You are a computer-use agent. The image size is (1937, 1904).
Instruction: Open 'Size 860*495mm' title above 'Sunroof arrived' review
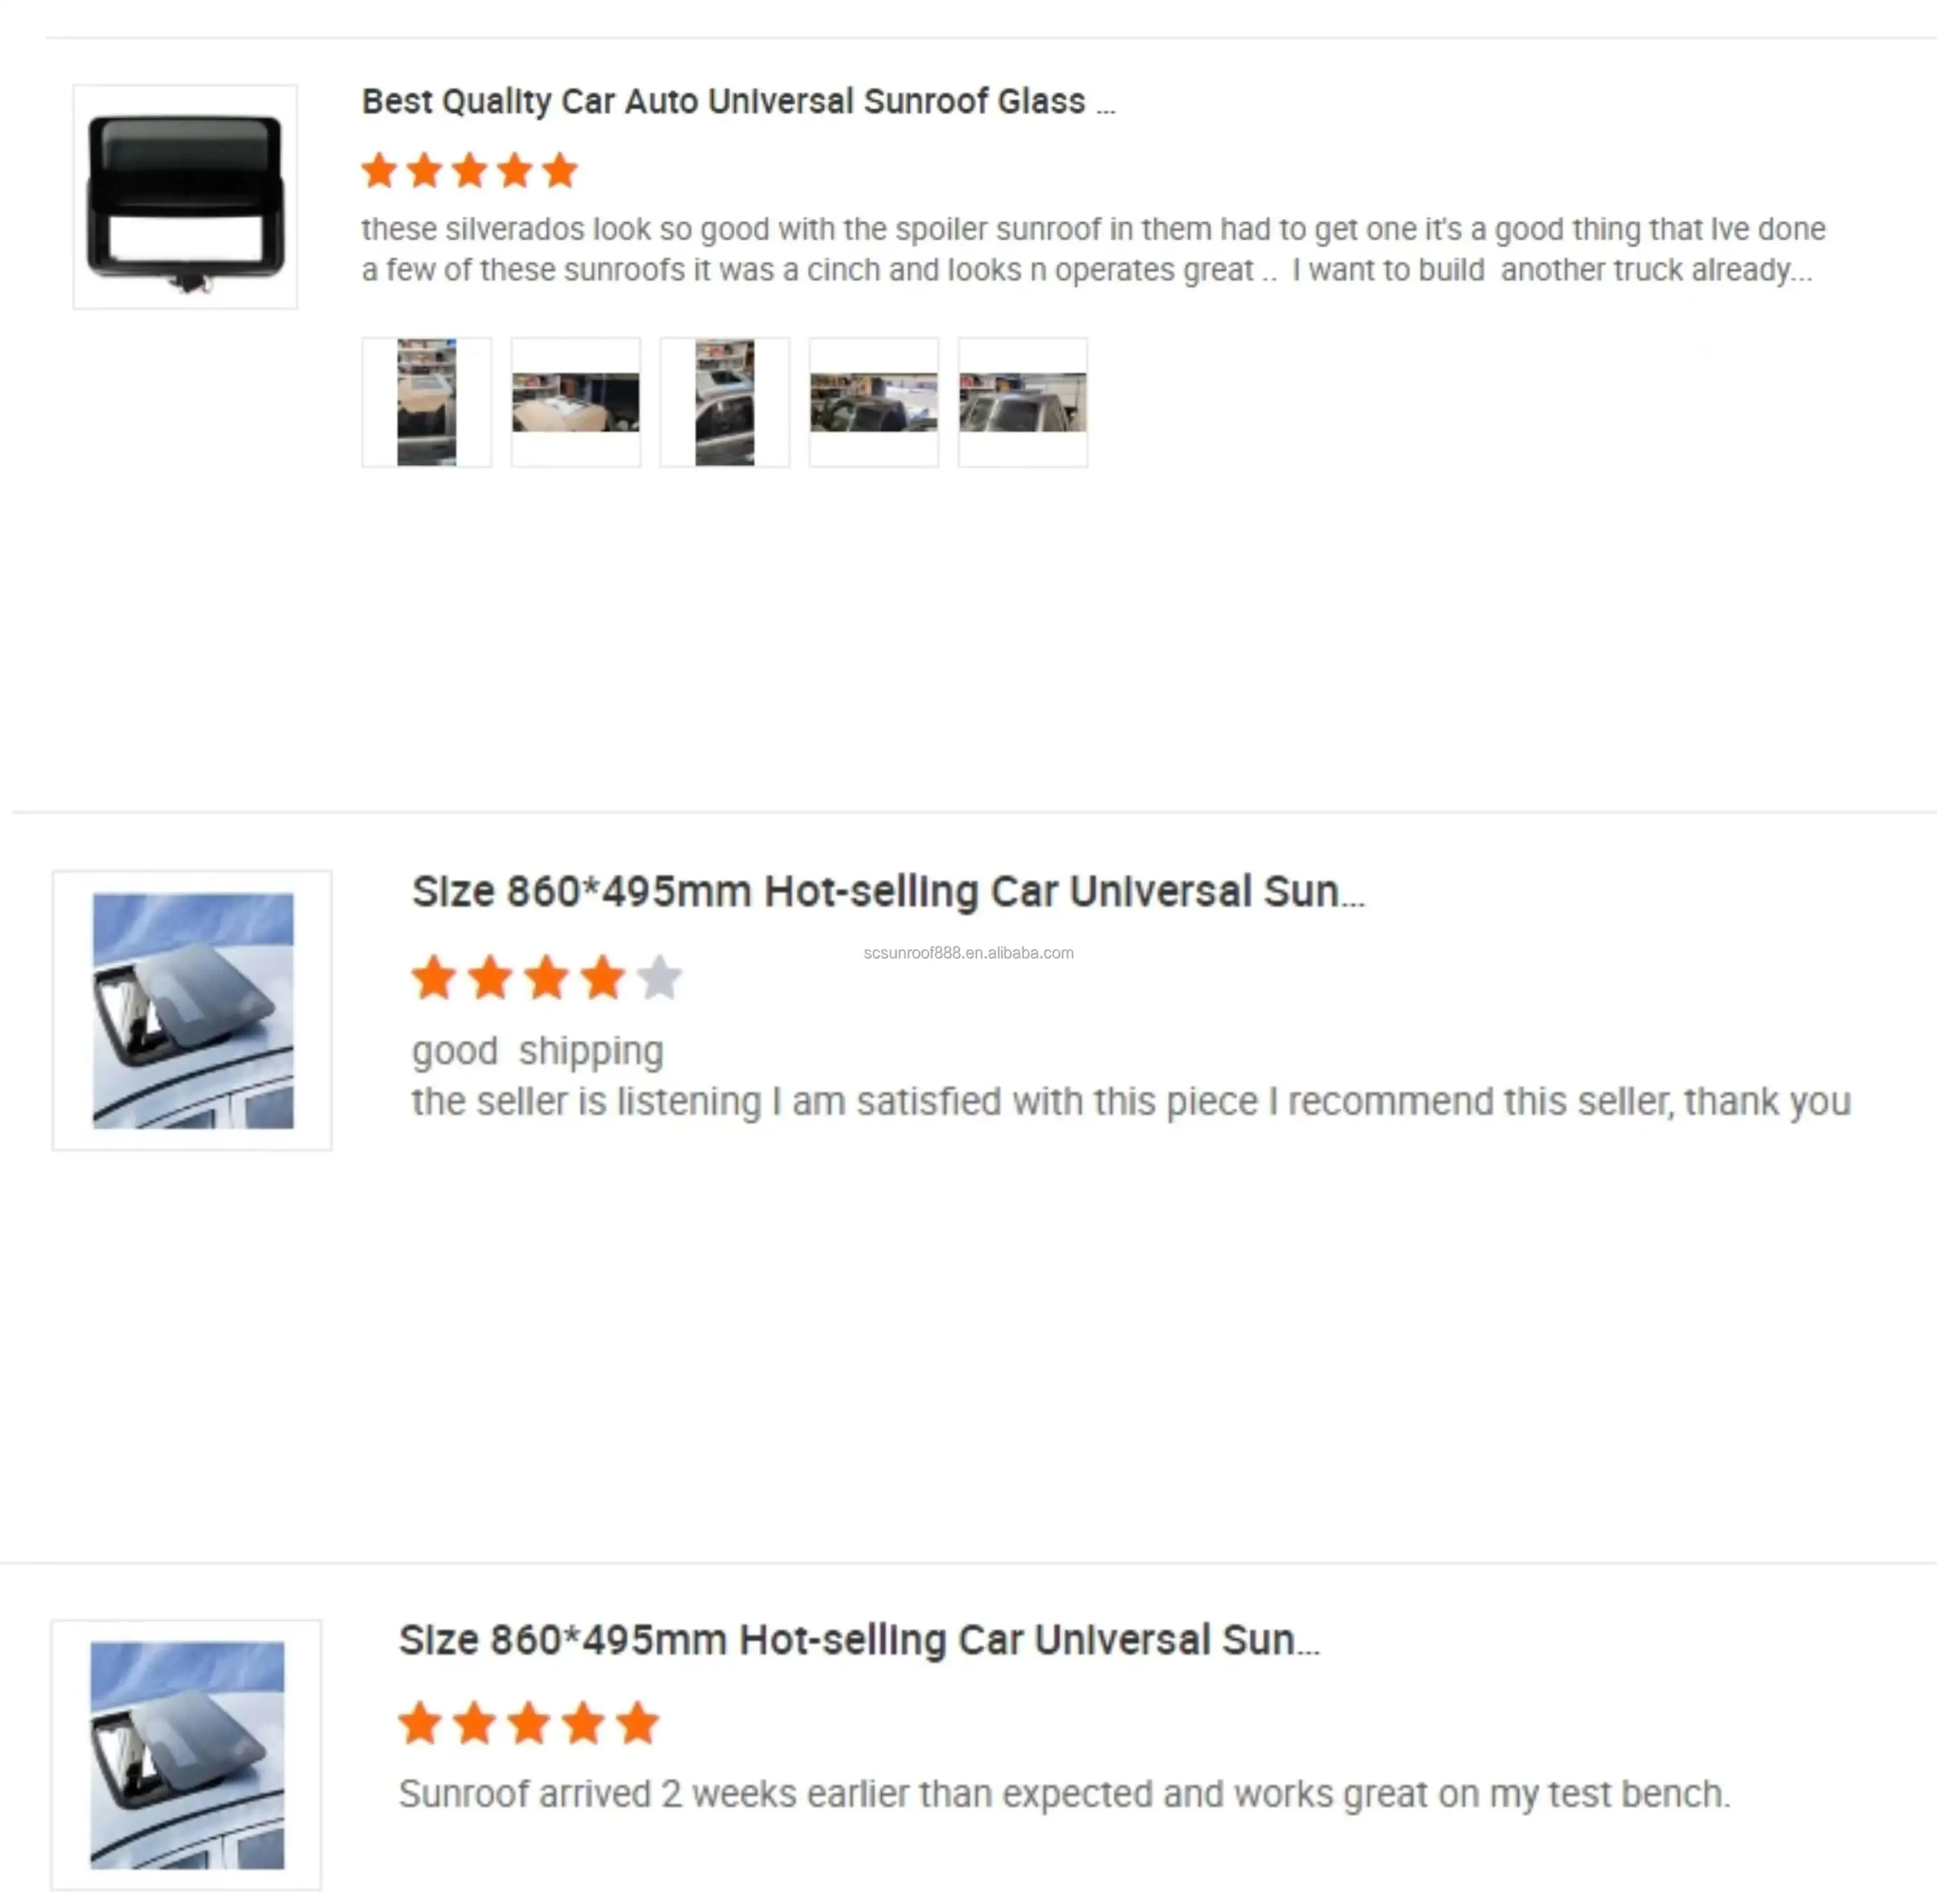860,1640
